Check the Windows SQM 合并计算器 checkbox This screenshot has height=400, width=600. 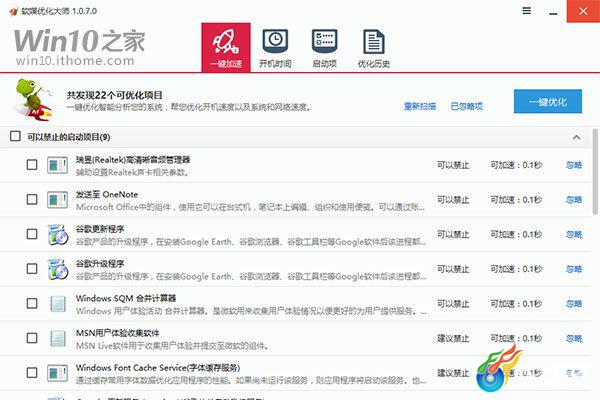click(x=32, y=304)
